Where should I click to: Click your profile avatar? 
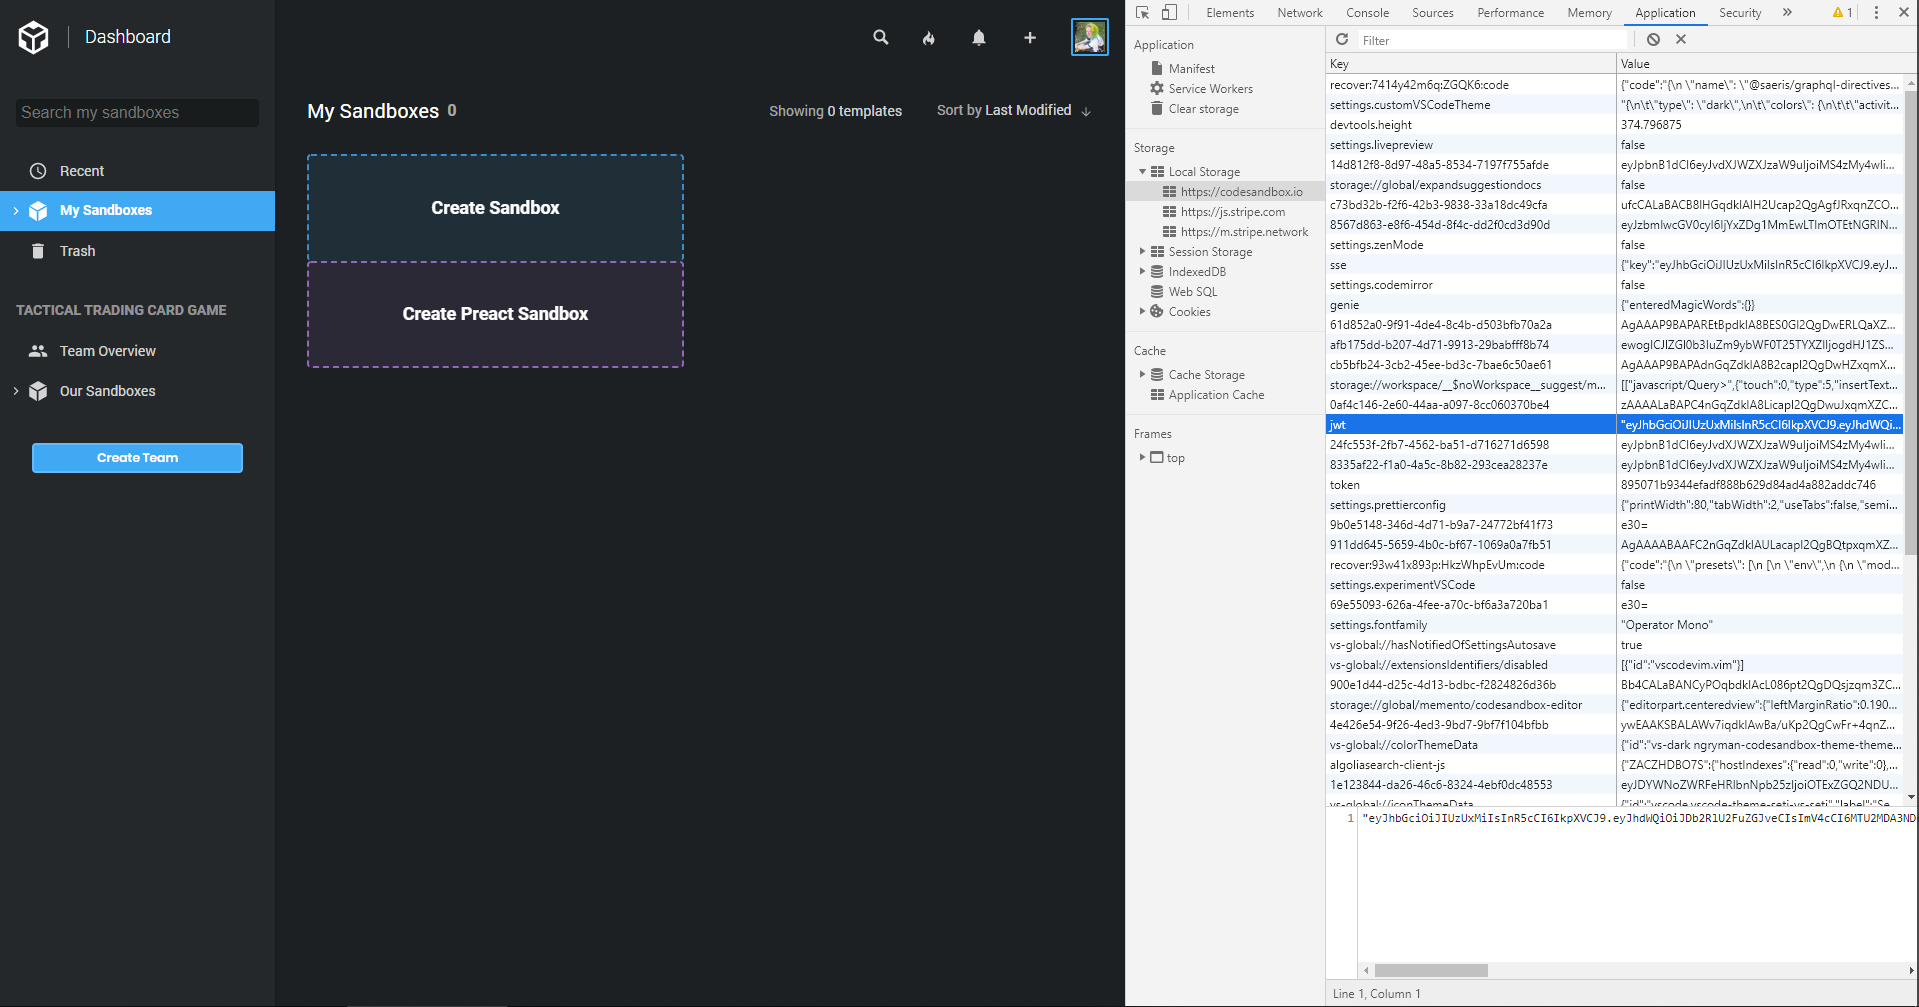[1090, 37]
